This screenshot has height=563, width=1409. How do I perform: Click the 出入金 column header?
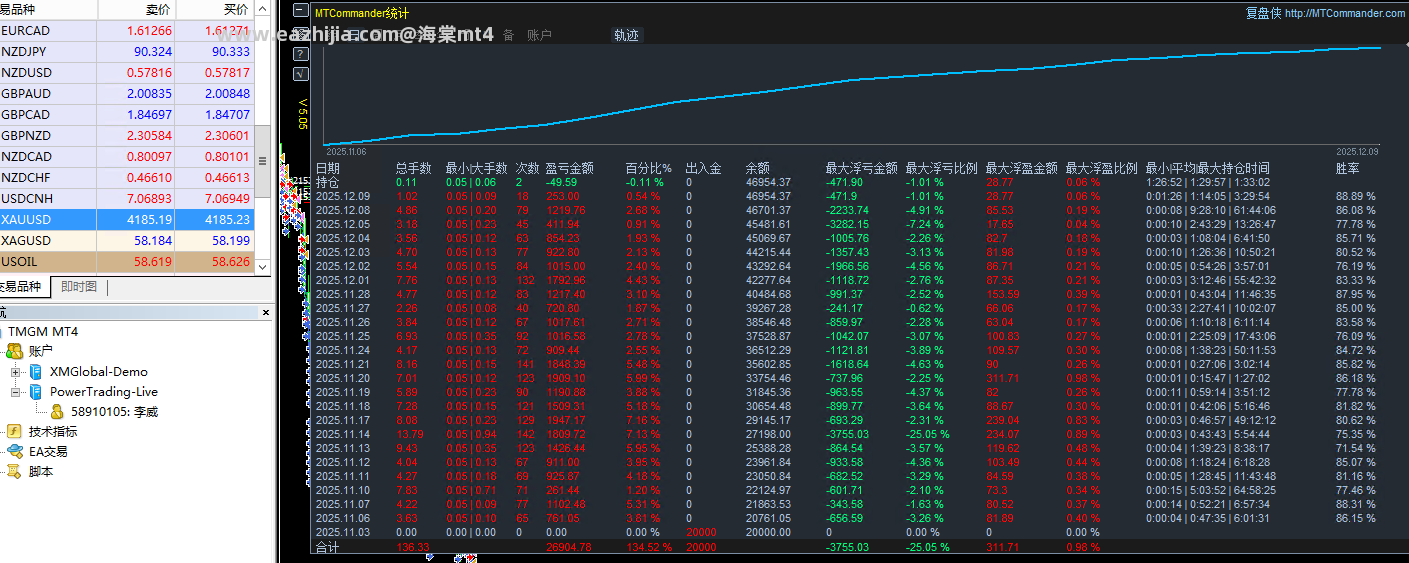(x=704, y=168)
